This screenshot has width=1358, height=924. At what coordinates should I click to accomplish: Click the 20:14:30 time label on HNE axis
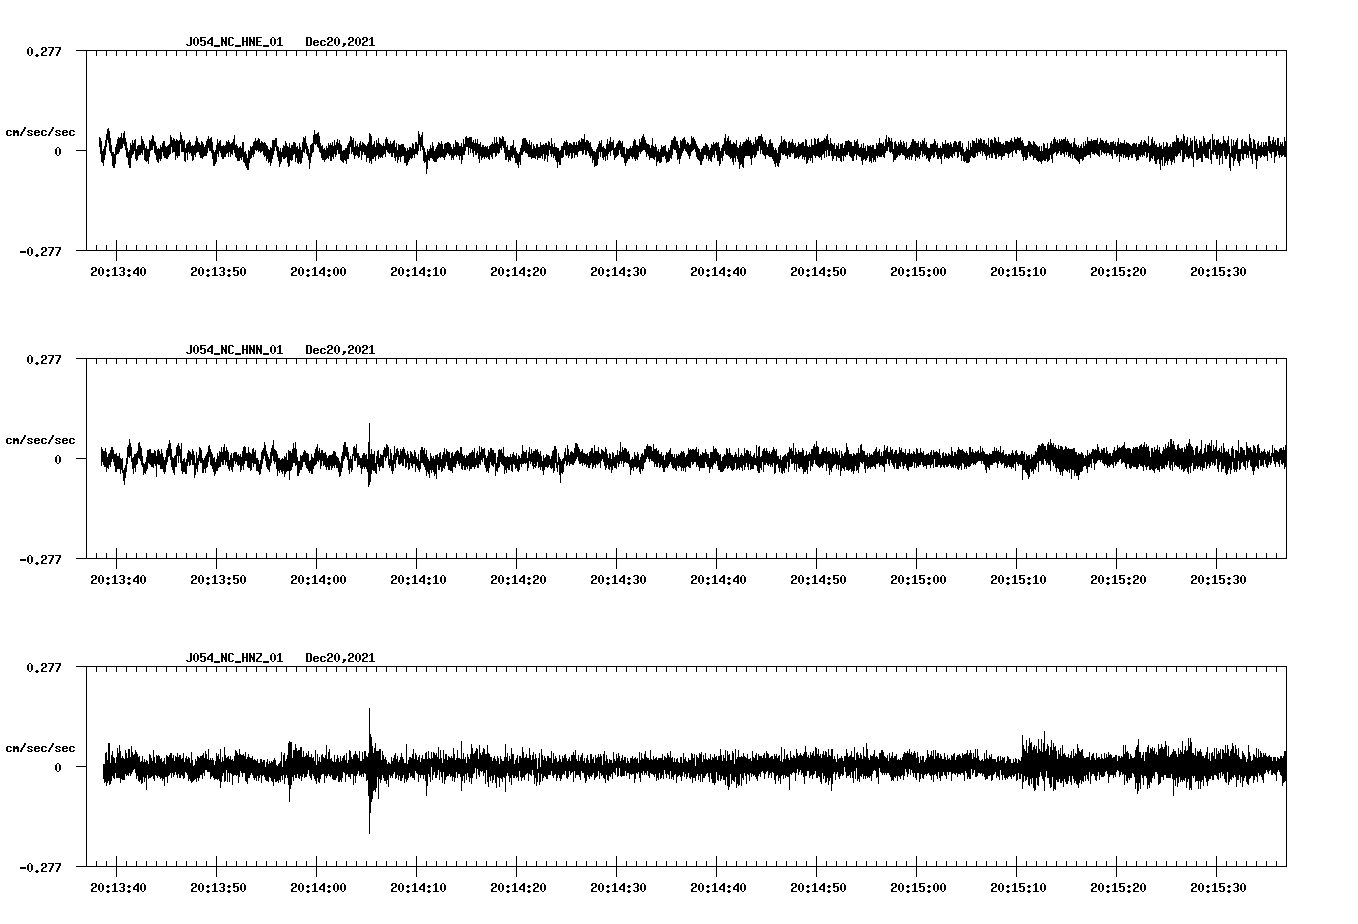(618, 271)
